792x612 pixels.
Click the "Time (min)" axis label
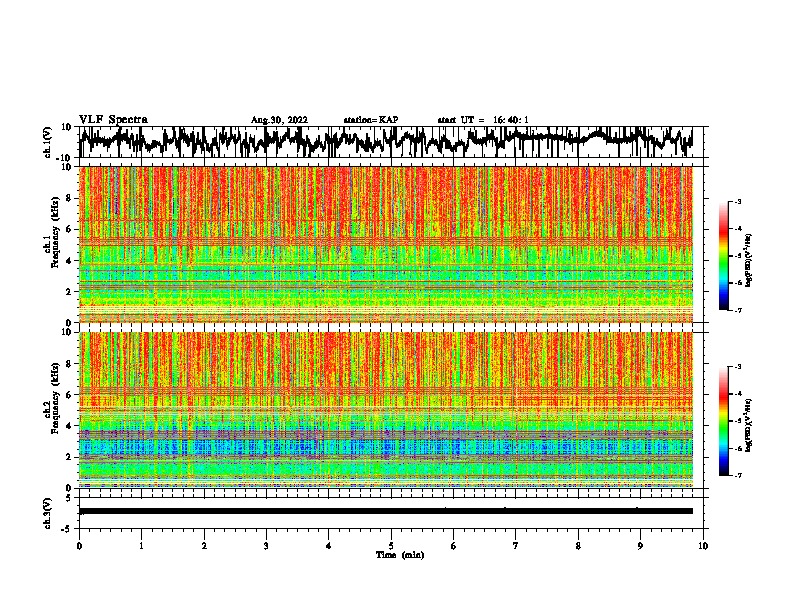click(400, 555)
